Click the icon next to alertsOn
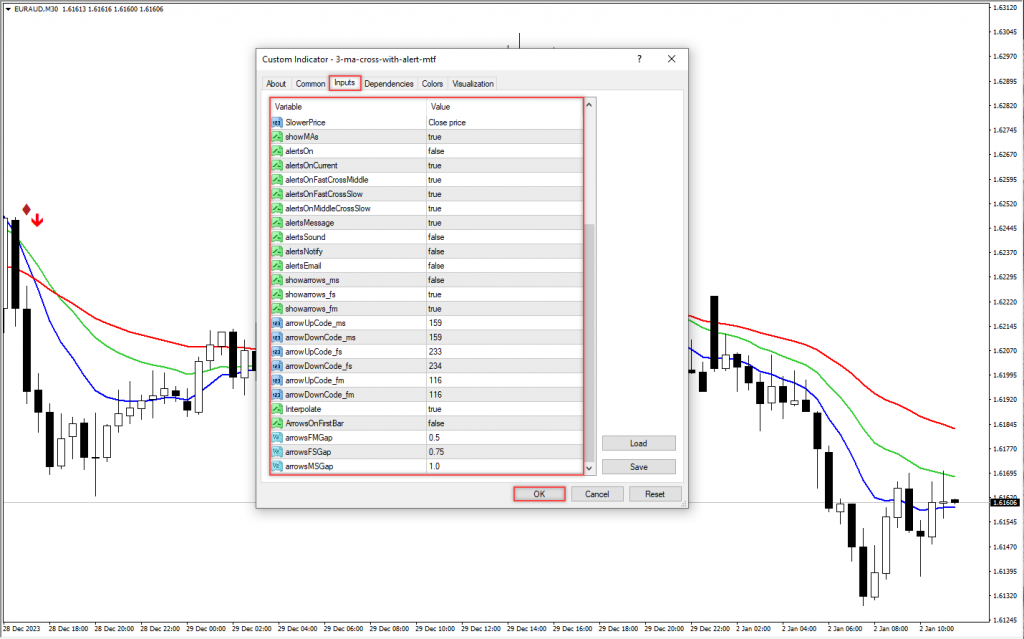This screenshot has width=1024, height=639. (277, 151)
